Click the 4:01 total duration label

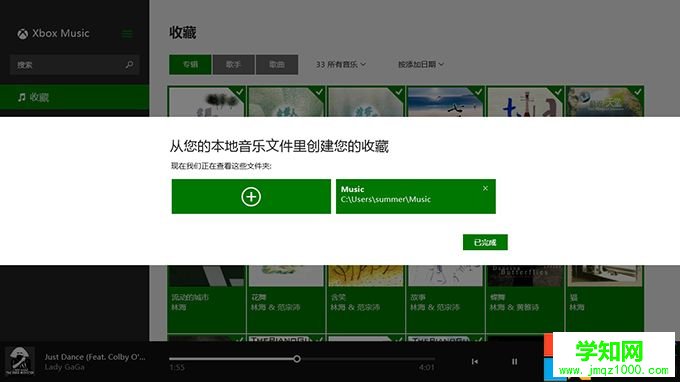pos(426,368)
